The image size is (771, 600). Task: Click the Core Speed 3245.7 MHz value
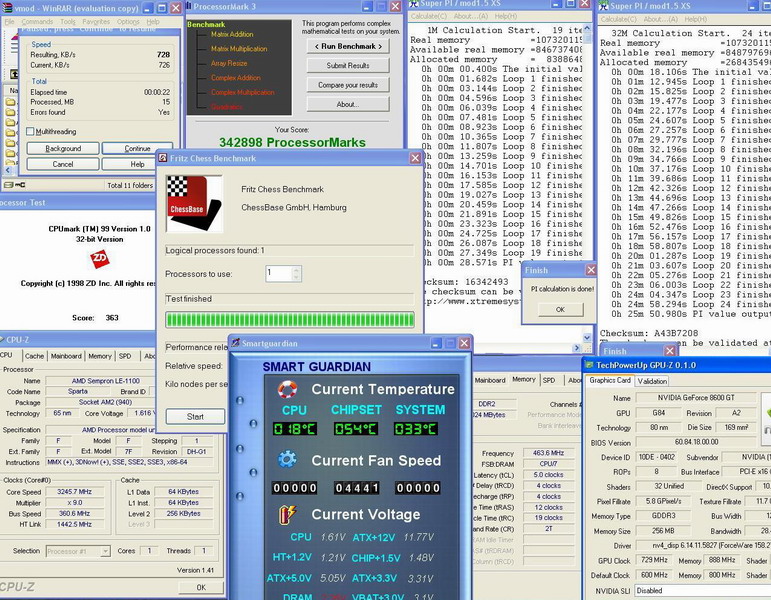coord(75,491)
